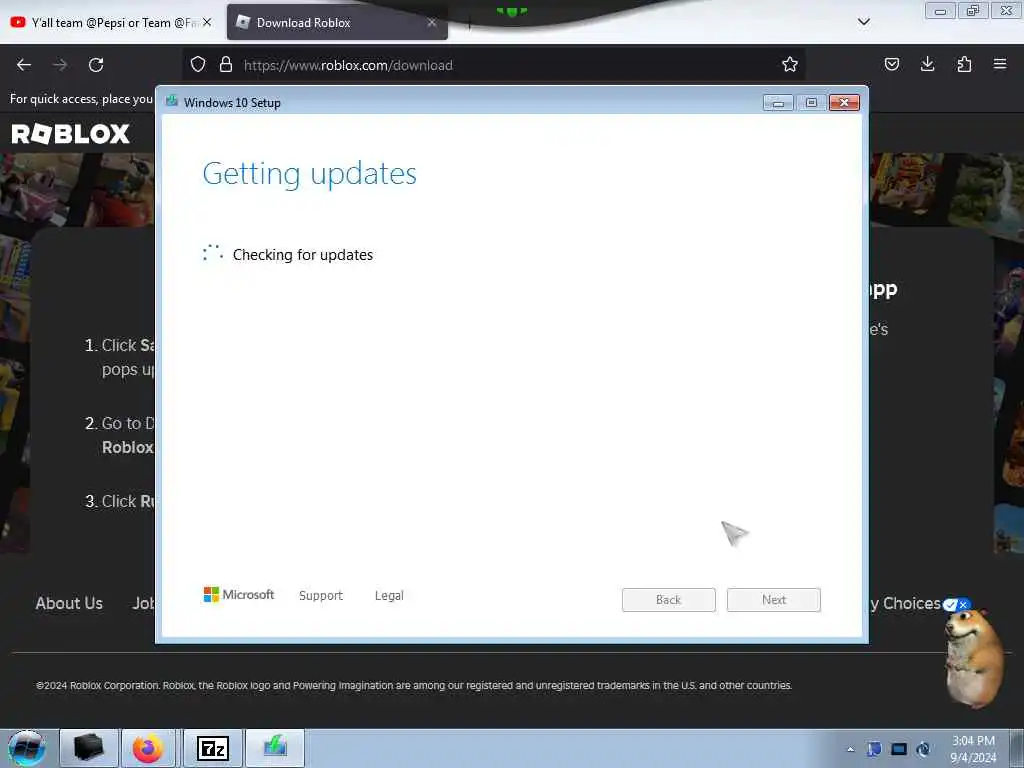Image resolution: width=1024 pixels, height=768 pixels.
Task: Click the Next button in Windows 10 Setup
Action: click(x=774, y=600)
